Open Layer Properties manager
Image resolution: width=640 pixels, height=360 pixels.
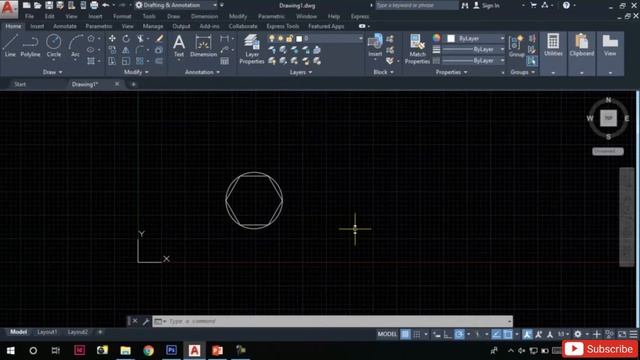click(x=252, y=49)
